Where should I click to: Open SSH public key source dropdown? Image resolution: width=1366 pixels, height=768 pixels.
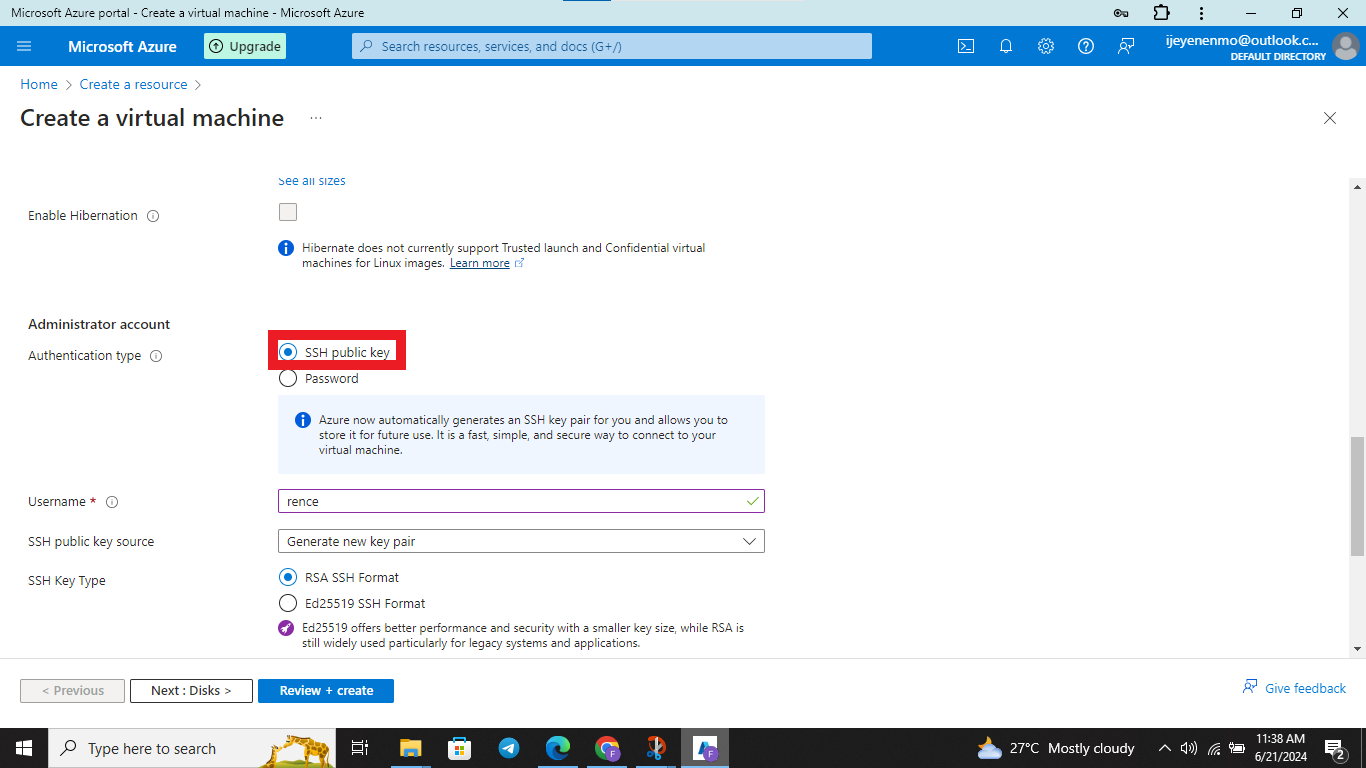click(x=521, y=541)
